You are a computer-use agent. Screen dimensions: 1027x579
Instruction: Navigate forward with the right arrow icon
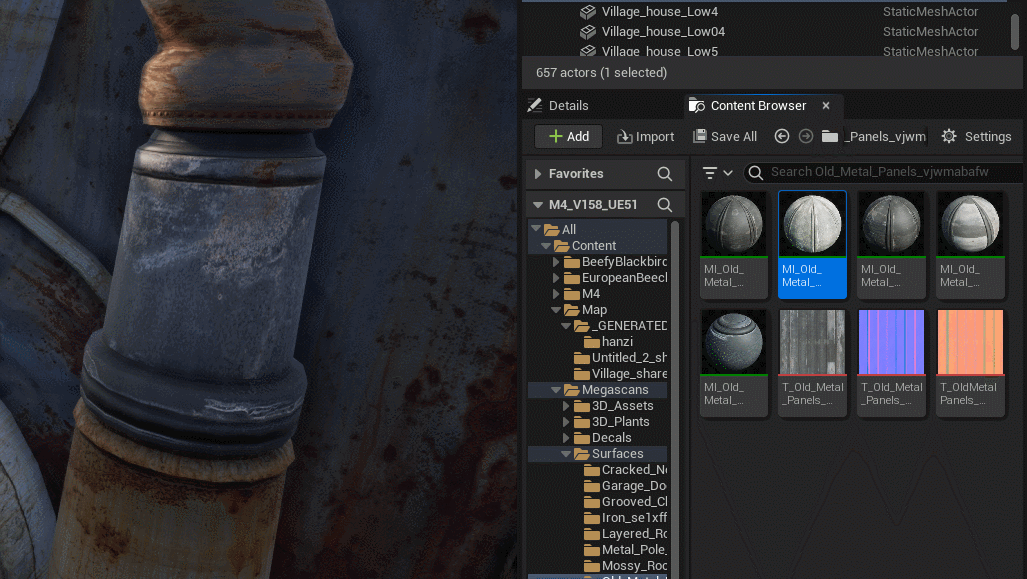tap(806, 137)
